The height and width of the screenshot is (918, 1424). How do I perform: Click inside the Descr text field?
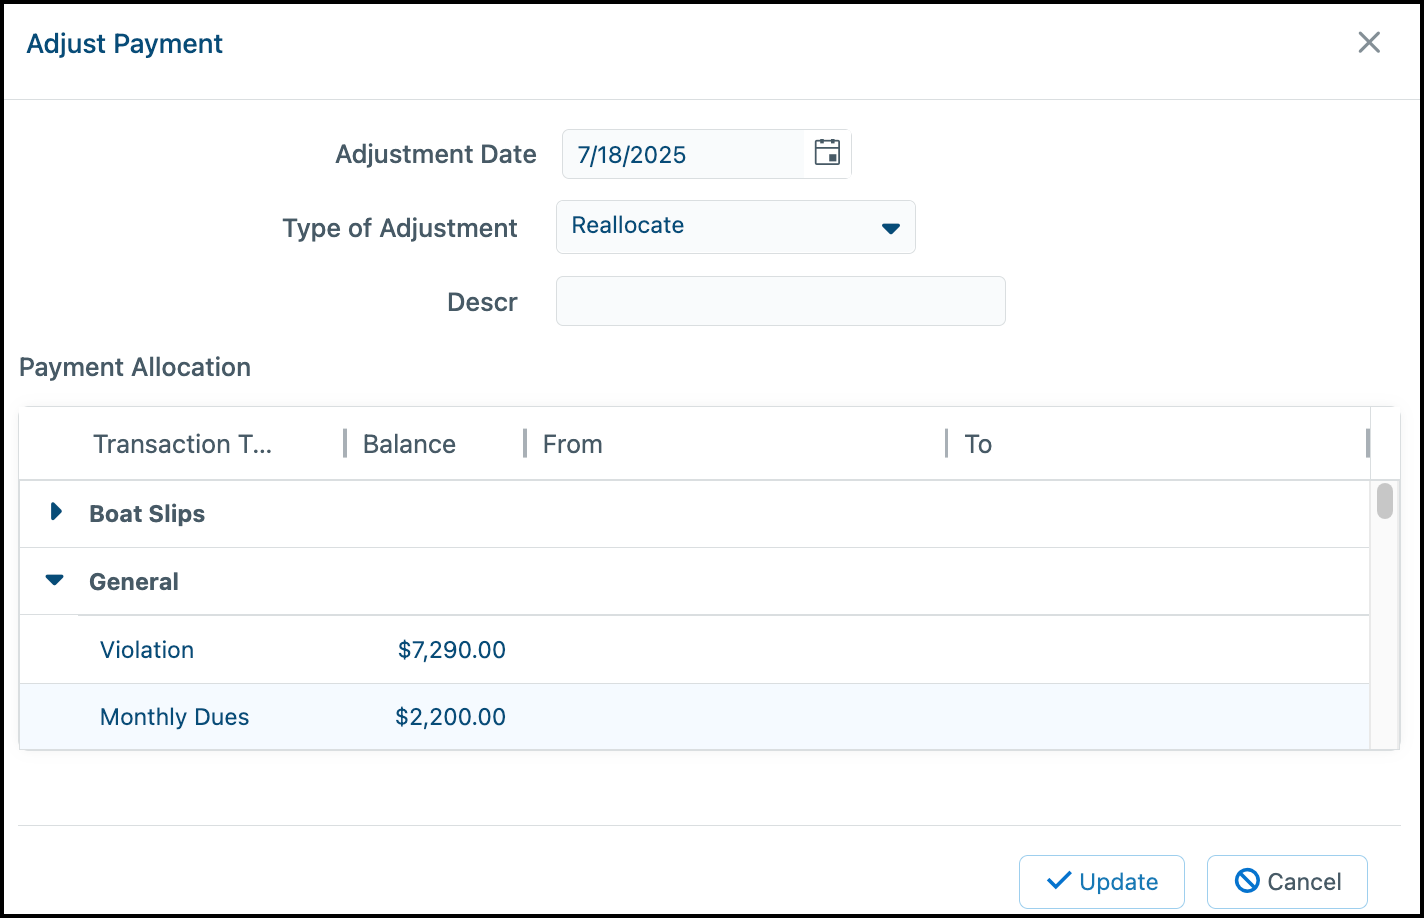pyautogui.click(x=780, y=300)
